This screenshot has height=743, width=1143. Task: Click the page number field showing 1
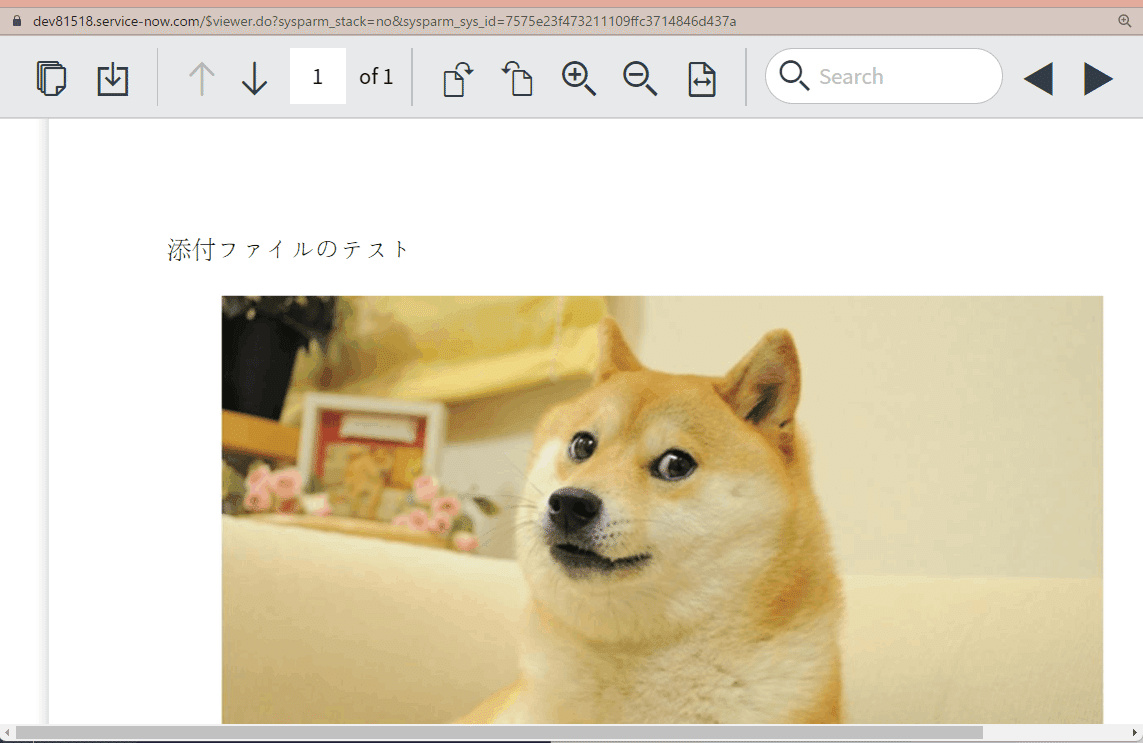pyautogui.click(x=318, y=76)
